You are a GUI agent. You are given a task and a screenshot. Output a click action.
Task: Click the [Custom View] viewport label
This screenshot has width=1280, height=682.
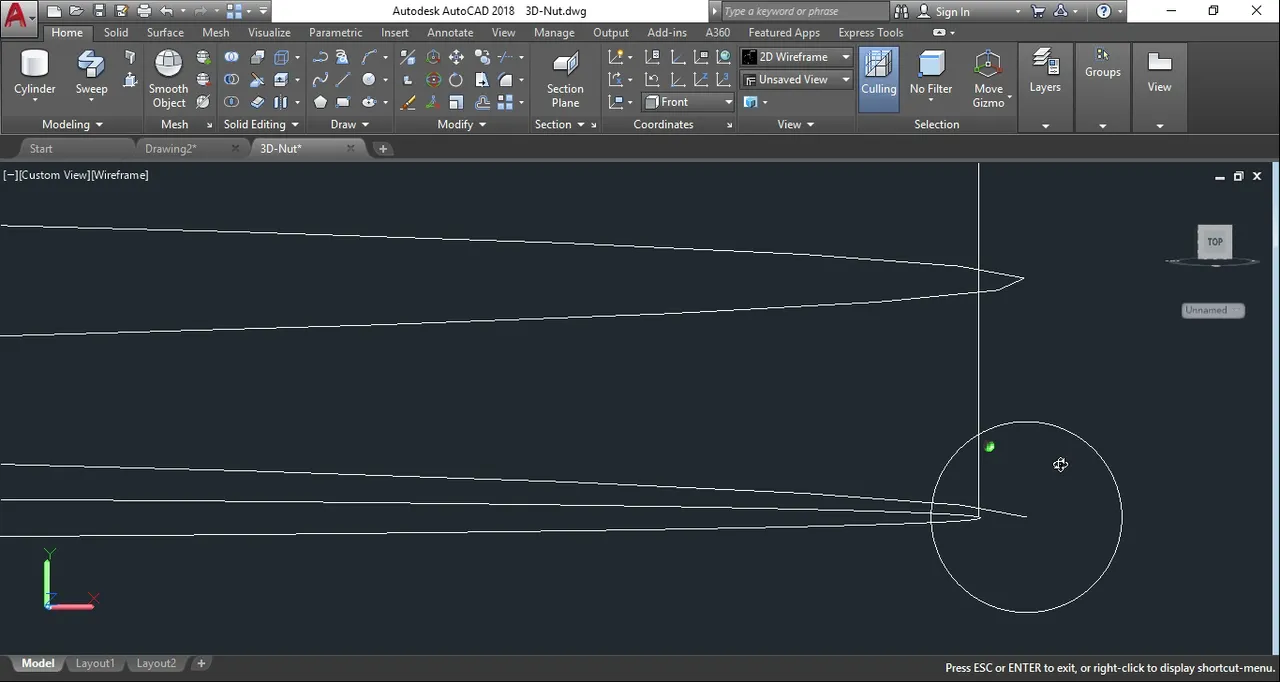pos(54,175)
